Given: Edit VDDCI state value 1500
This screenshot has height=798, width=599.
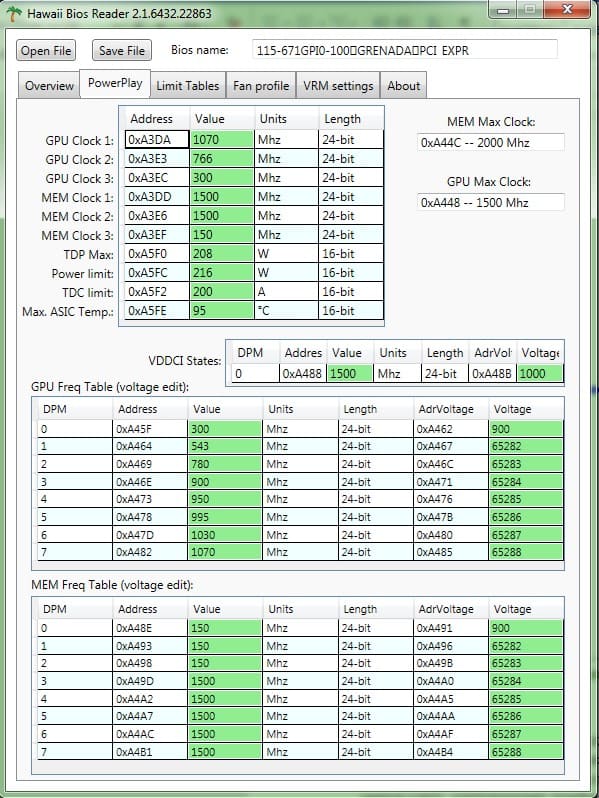Looking at the screenshot, I should click(350, 374).
